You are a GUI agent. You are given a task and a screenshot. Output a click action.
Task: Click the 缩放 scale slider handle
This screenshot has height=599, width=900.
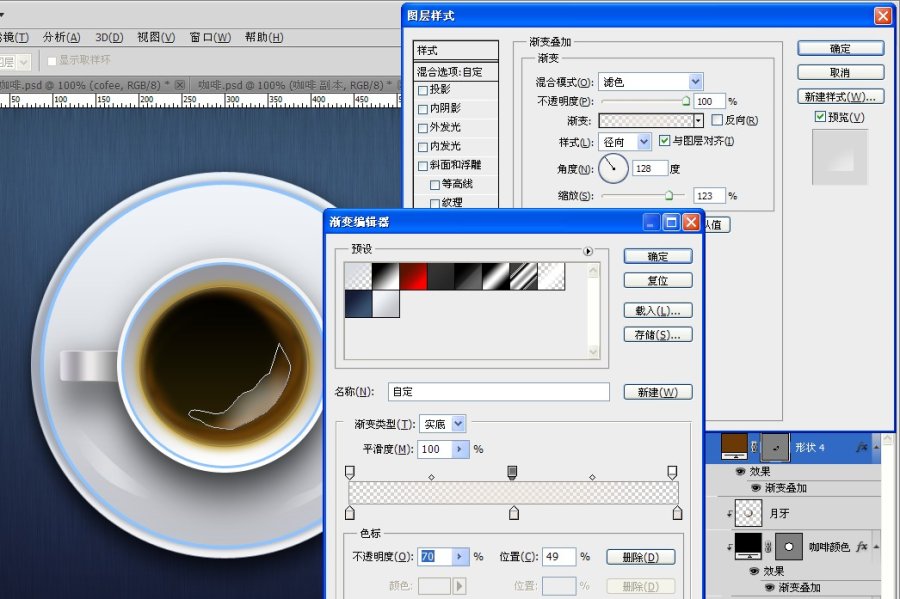click(669, 196)
